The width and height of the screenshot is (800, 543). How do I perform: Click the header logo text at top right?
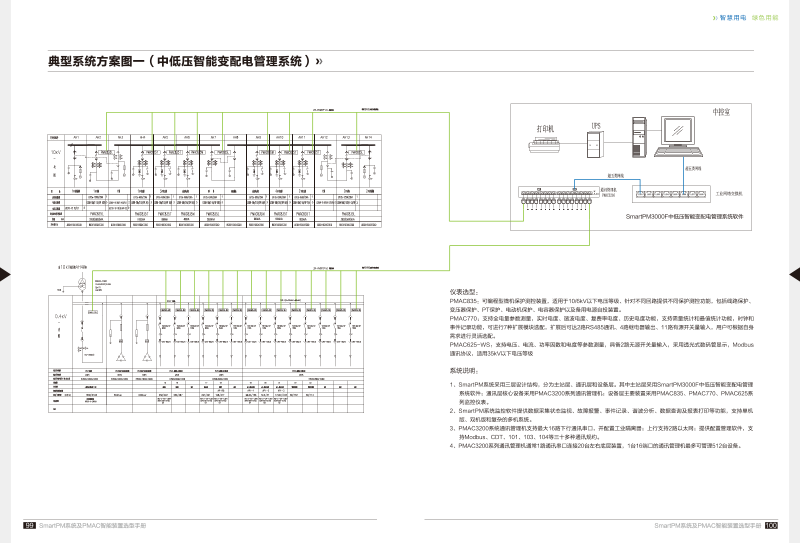click(745, 18)
